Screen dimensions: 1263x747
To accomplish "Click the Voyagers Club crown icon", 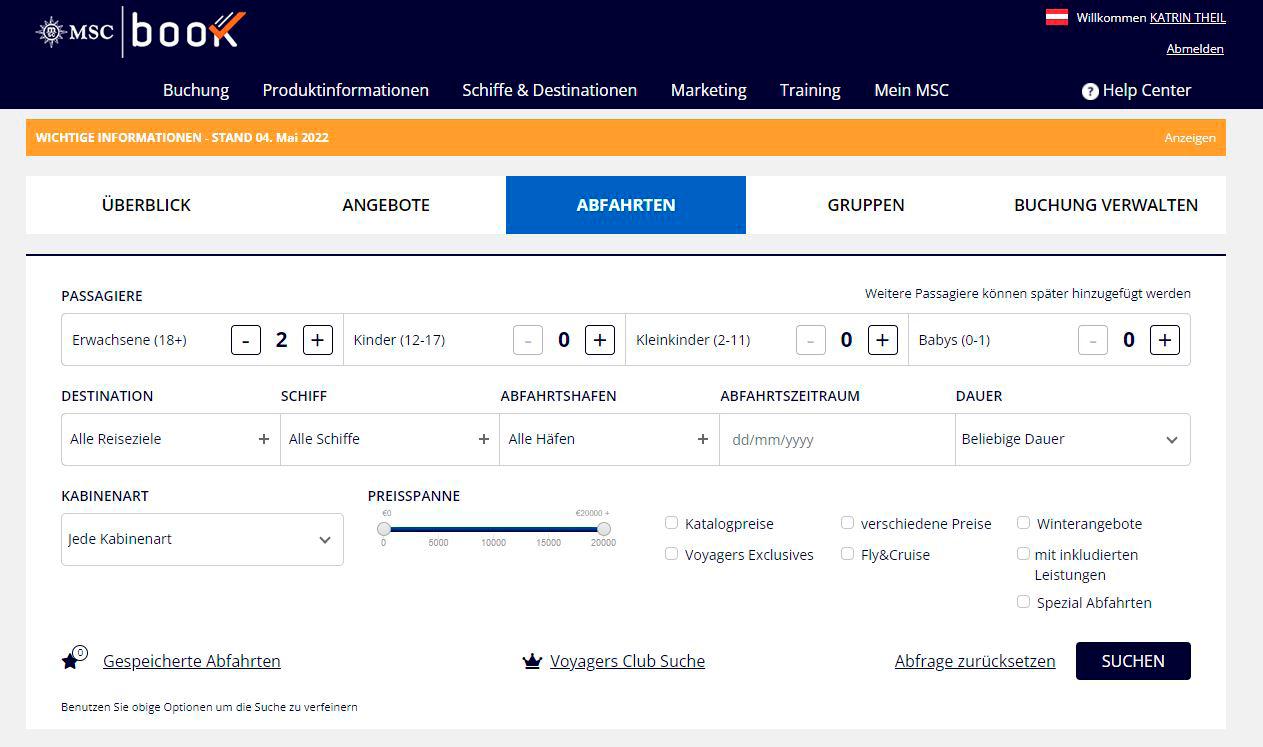I will click(x=532, y=661).
